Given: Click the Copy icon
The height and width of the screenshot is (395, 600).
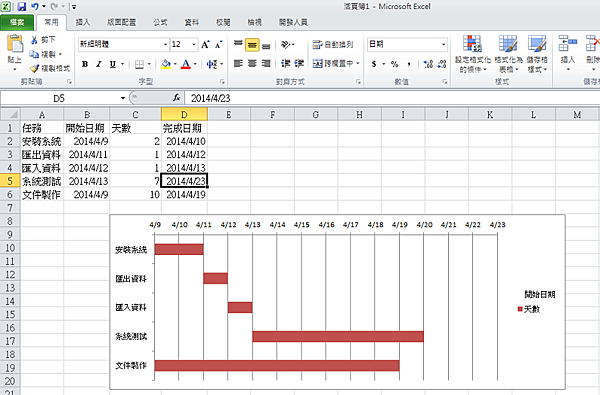Looking at the screenshot, I should pyautogui.click(x=34, y=54).
